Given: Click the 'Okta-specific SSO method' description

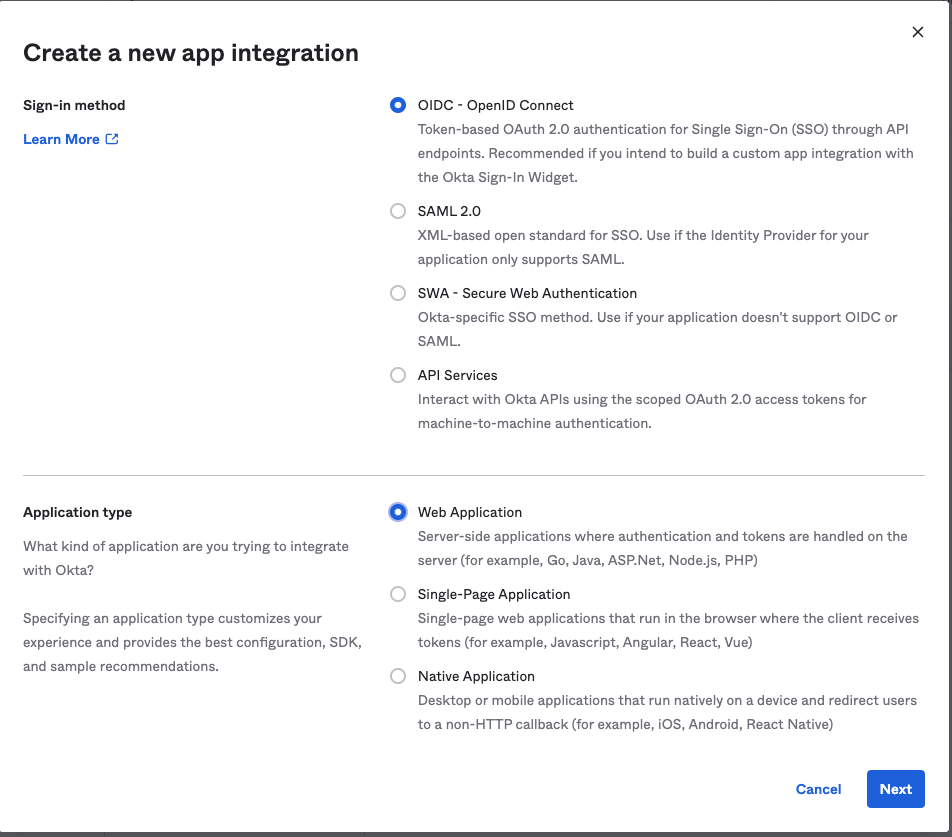Looking at the screenshot, I should [x=658, y=329].
